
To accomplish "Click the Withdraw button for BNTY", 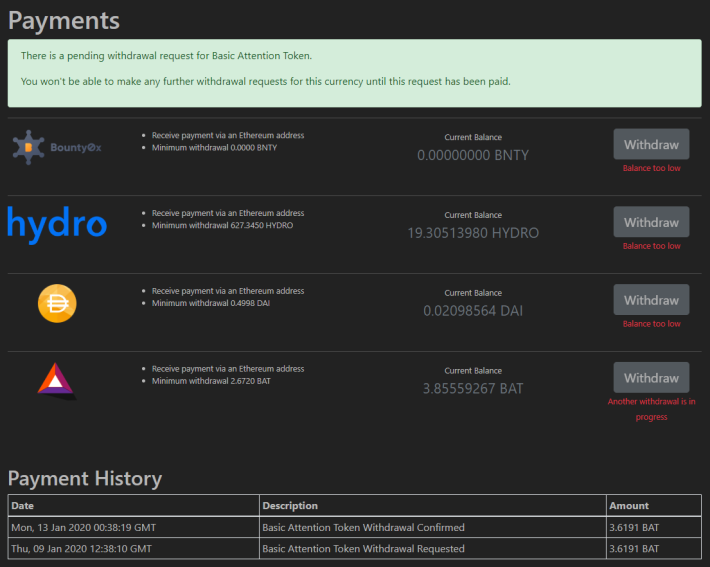I will click(651, 144).
